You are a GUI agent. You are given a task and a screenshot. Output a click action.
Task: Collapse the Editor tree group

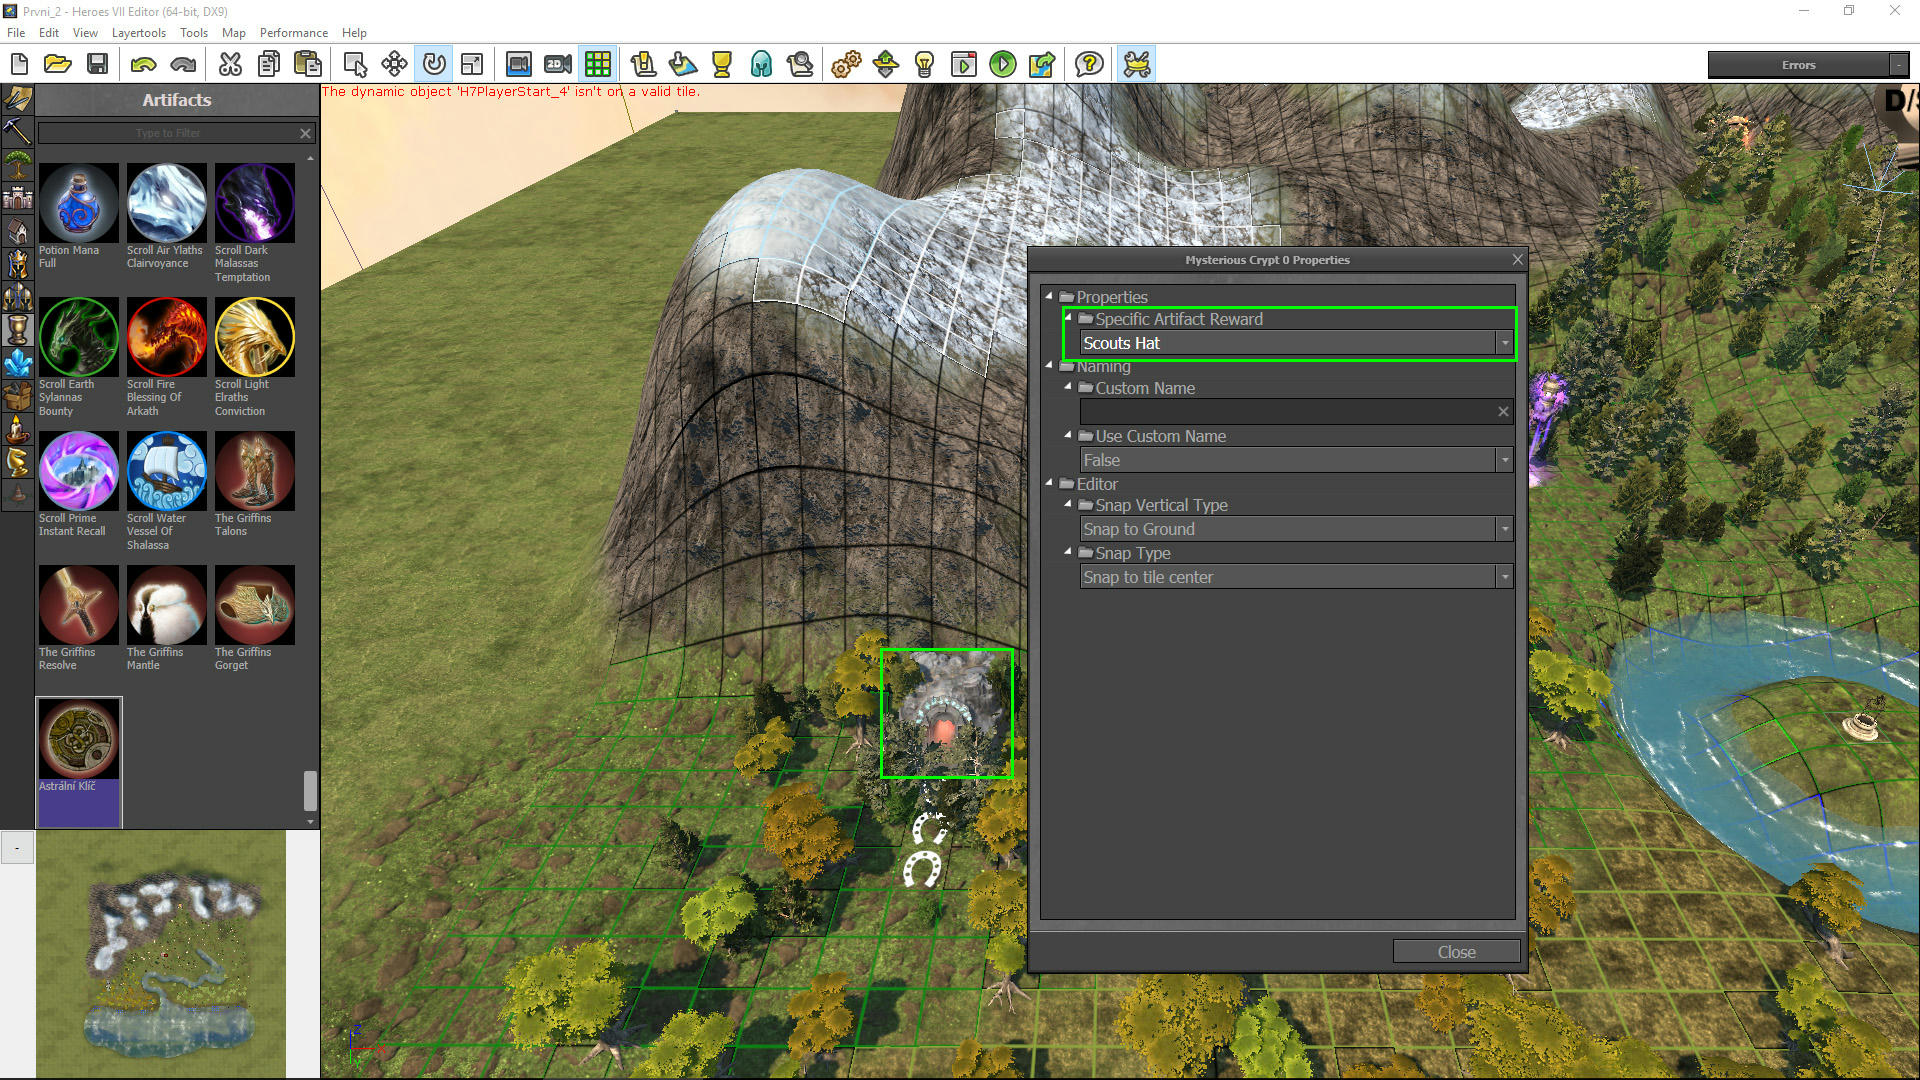pyautogui.click(x=1049, y=482)
